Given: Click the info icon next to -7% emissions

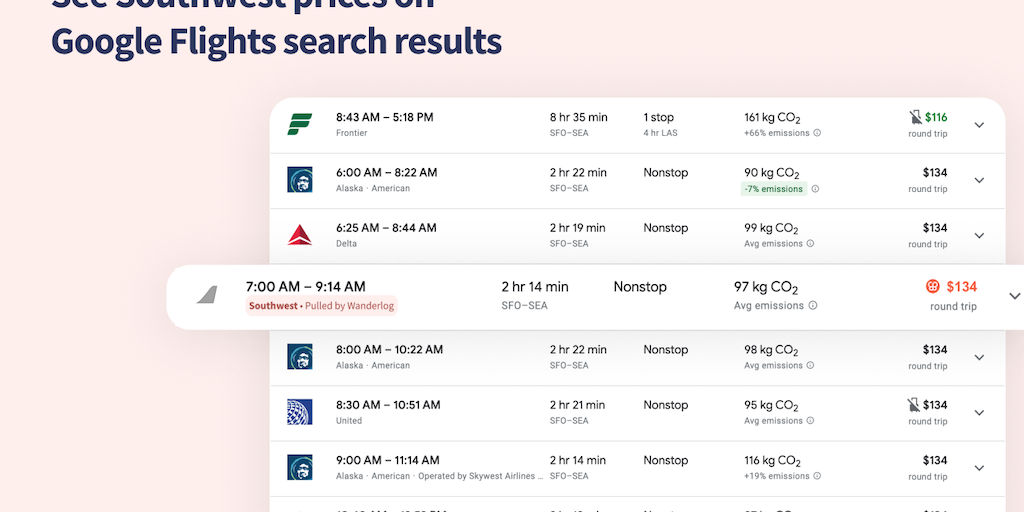Looking at the screenshot, I should 815,189.
